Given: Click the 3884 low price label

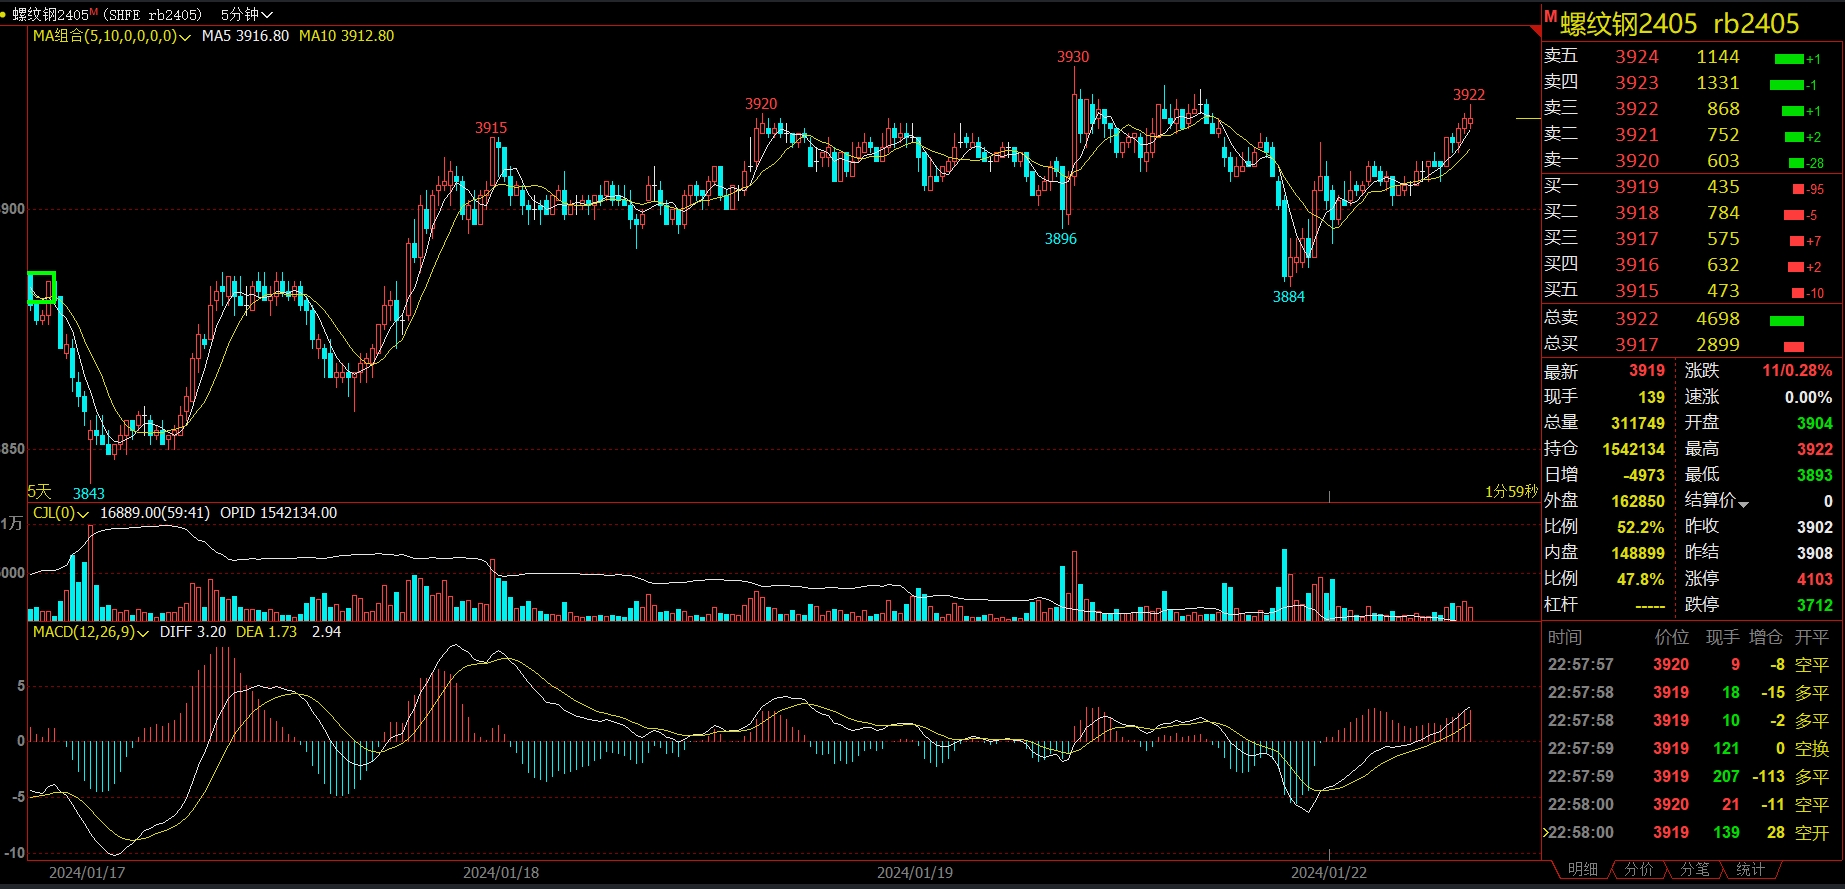Looking at the screenshot, I should click(x=1289, y=297).
